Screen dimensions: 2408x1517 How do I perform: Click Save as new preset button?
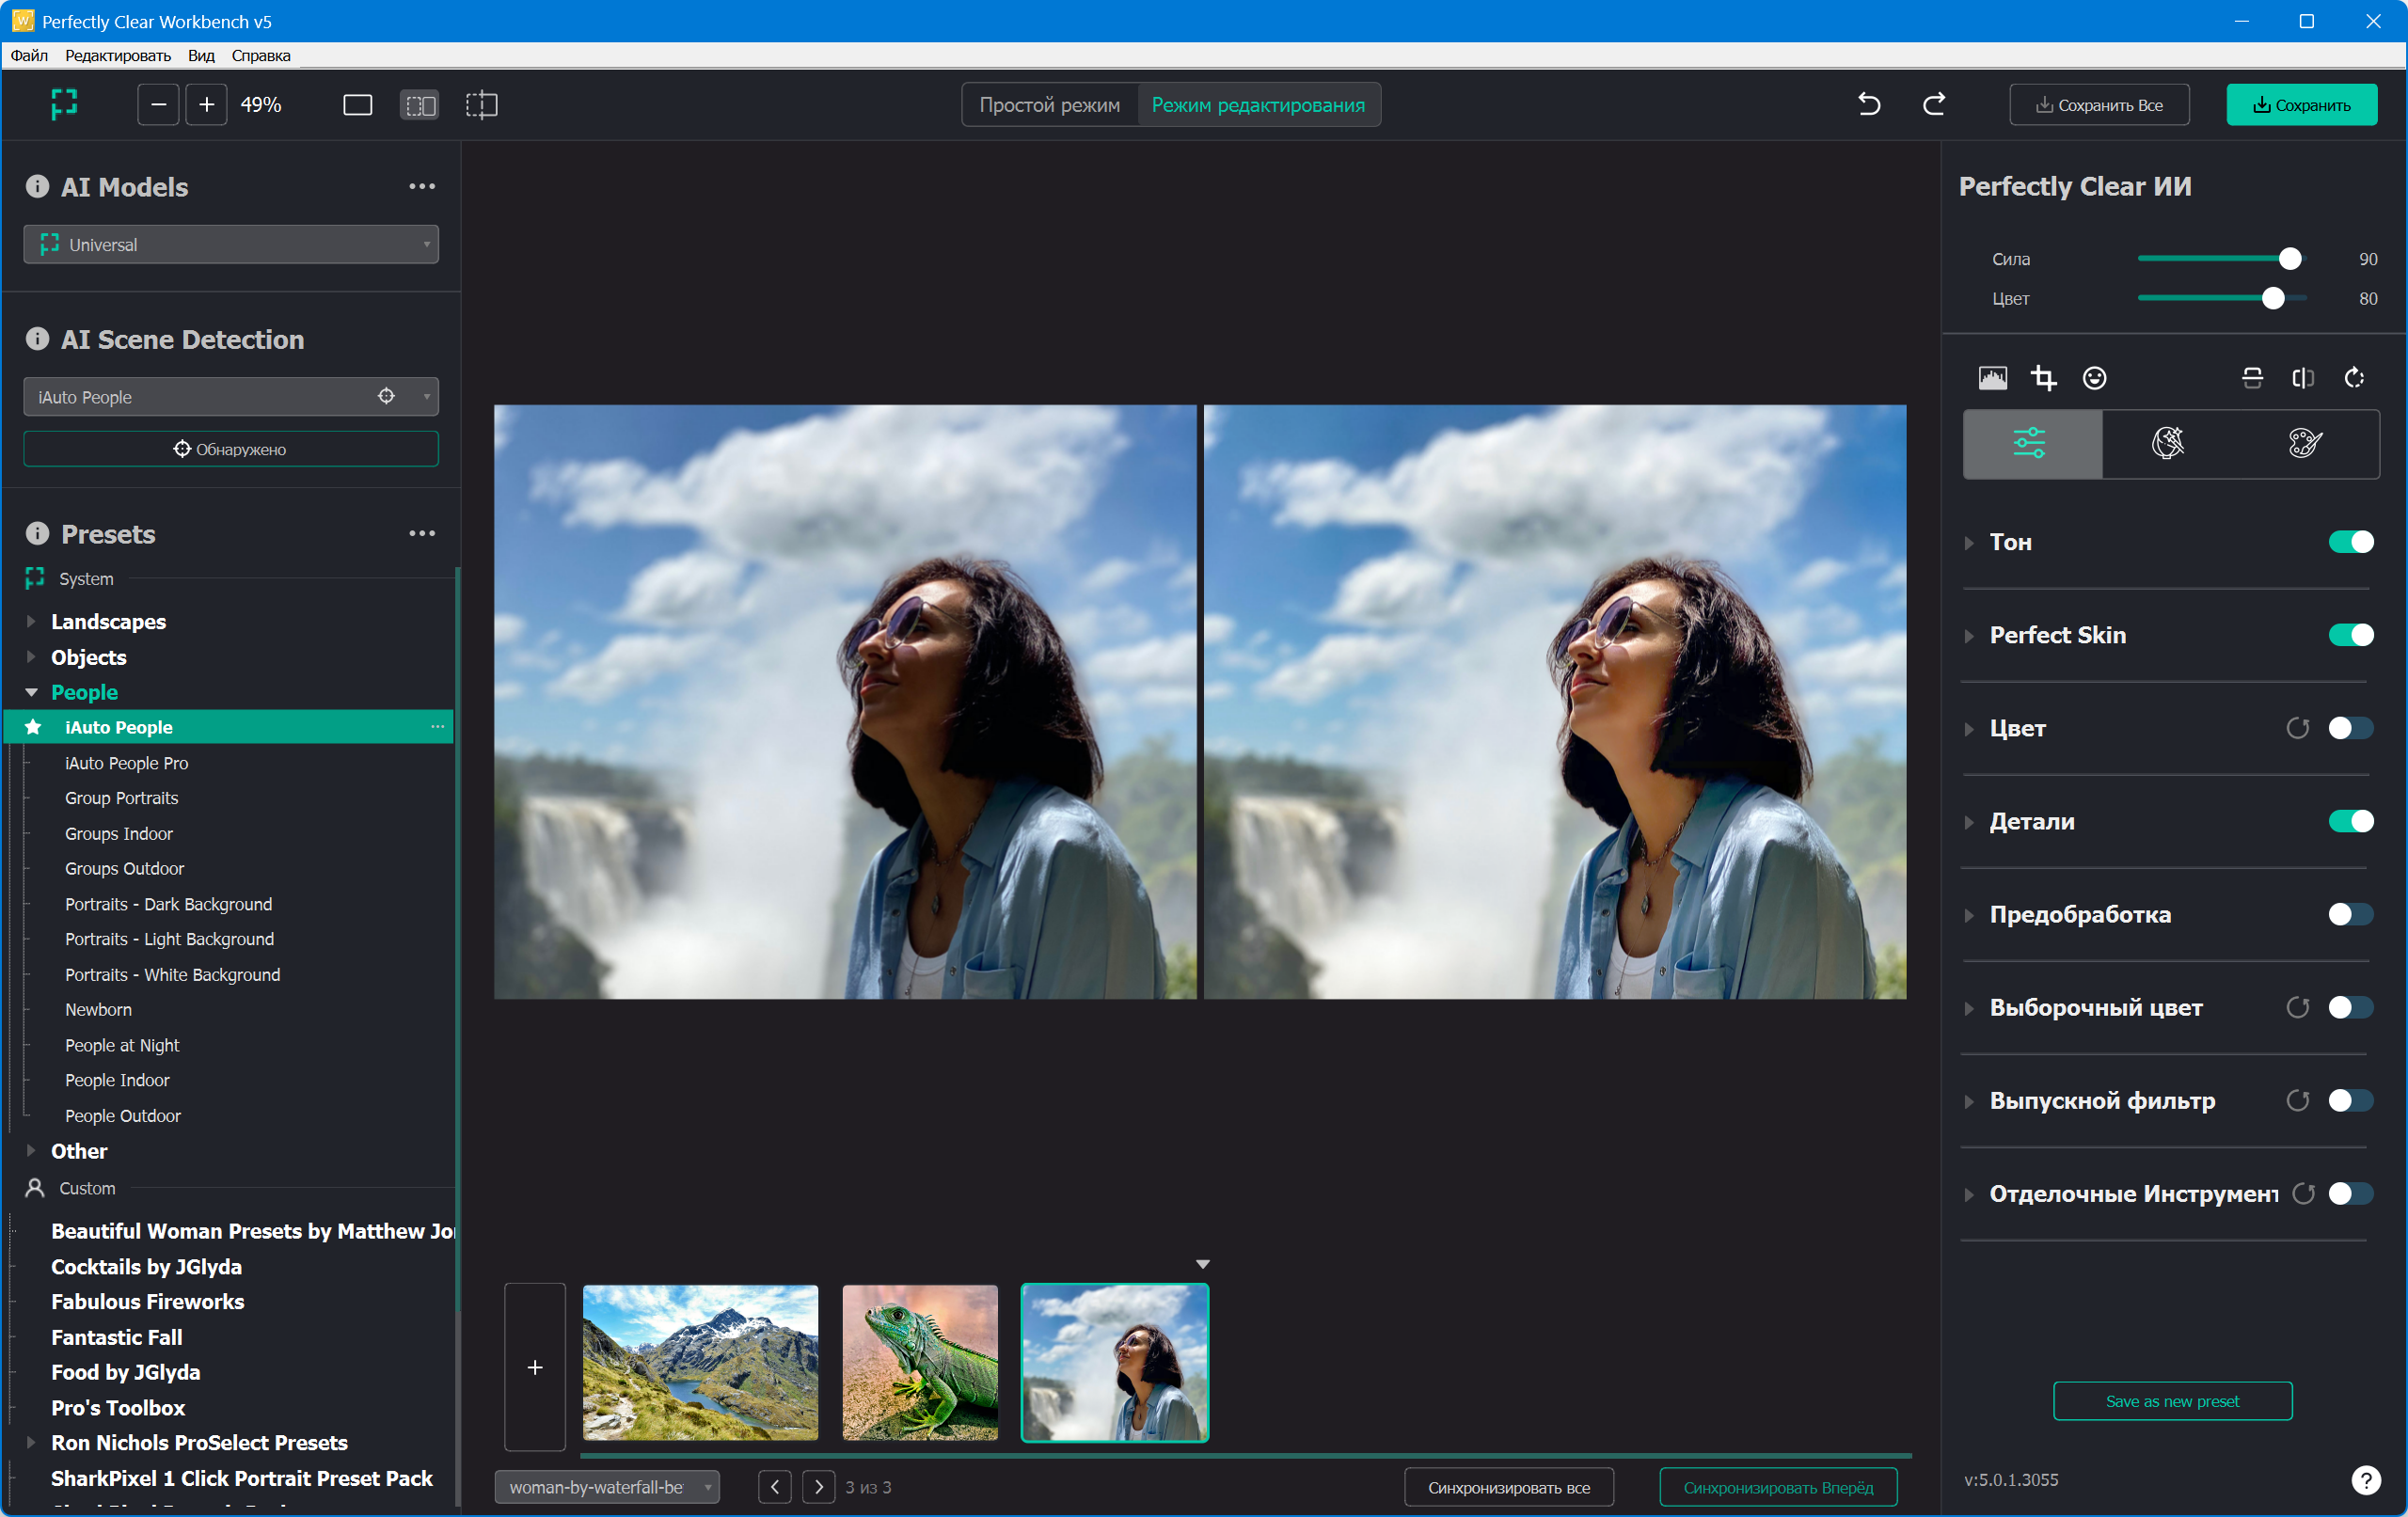pos(2172,1401)
